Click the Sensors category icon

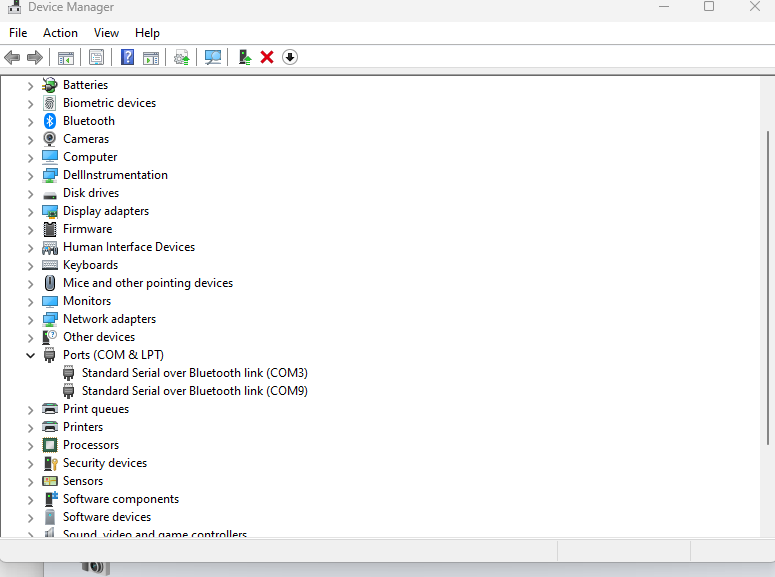coord(49,481)
